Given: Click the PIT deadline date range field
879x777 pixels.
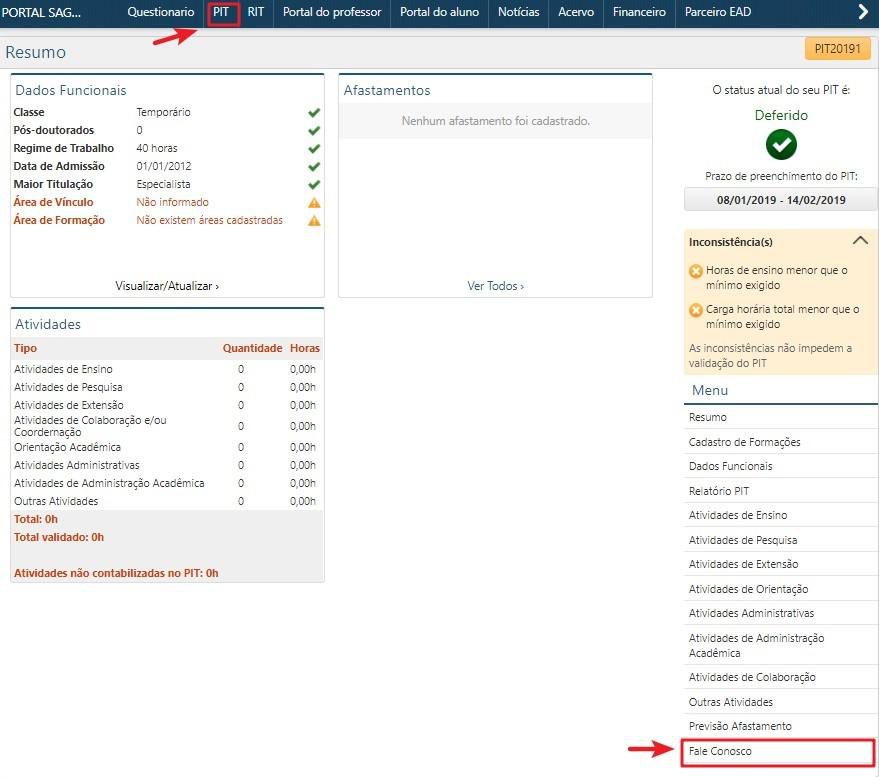Looking at the screenshot, I should (x=781, y=200).
